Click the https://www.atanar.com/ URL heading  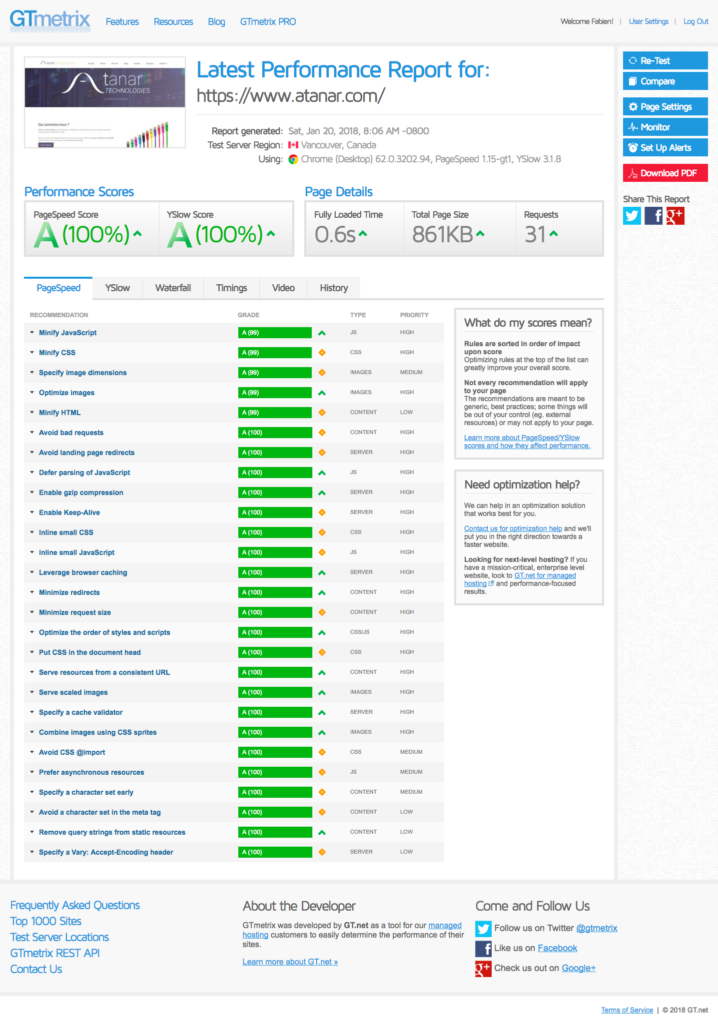point(291,96)
